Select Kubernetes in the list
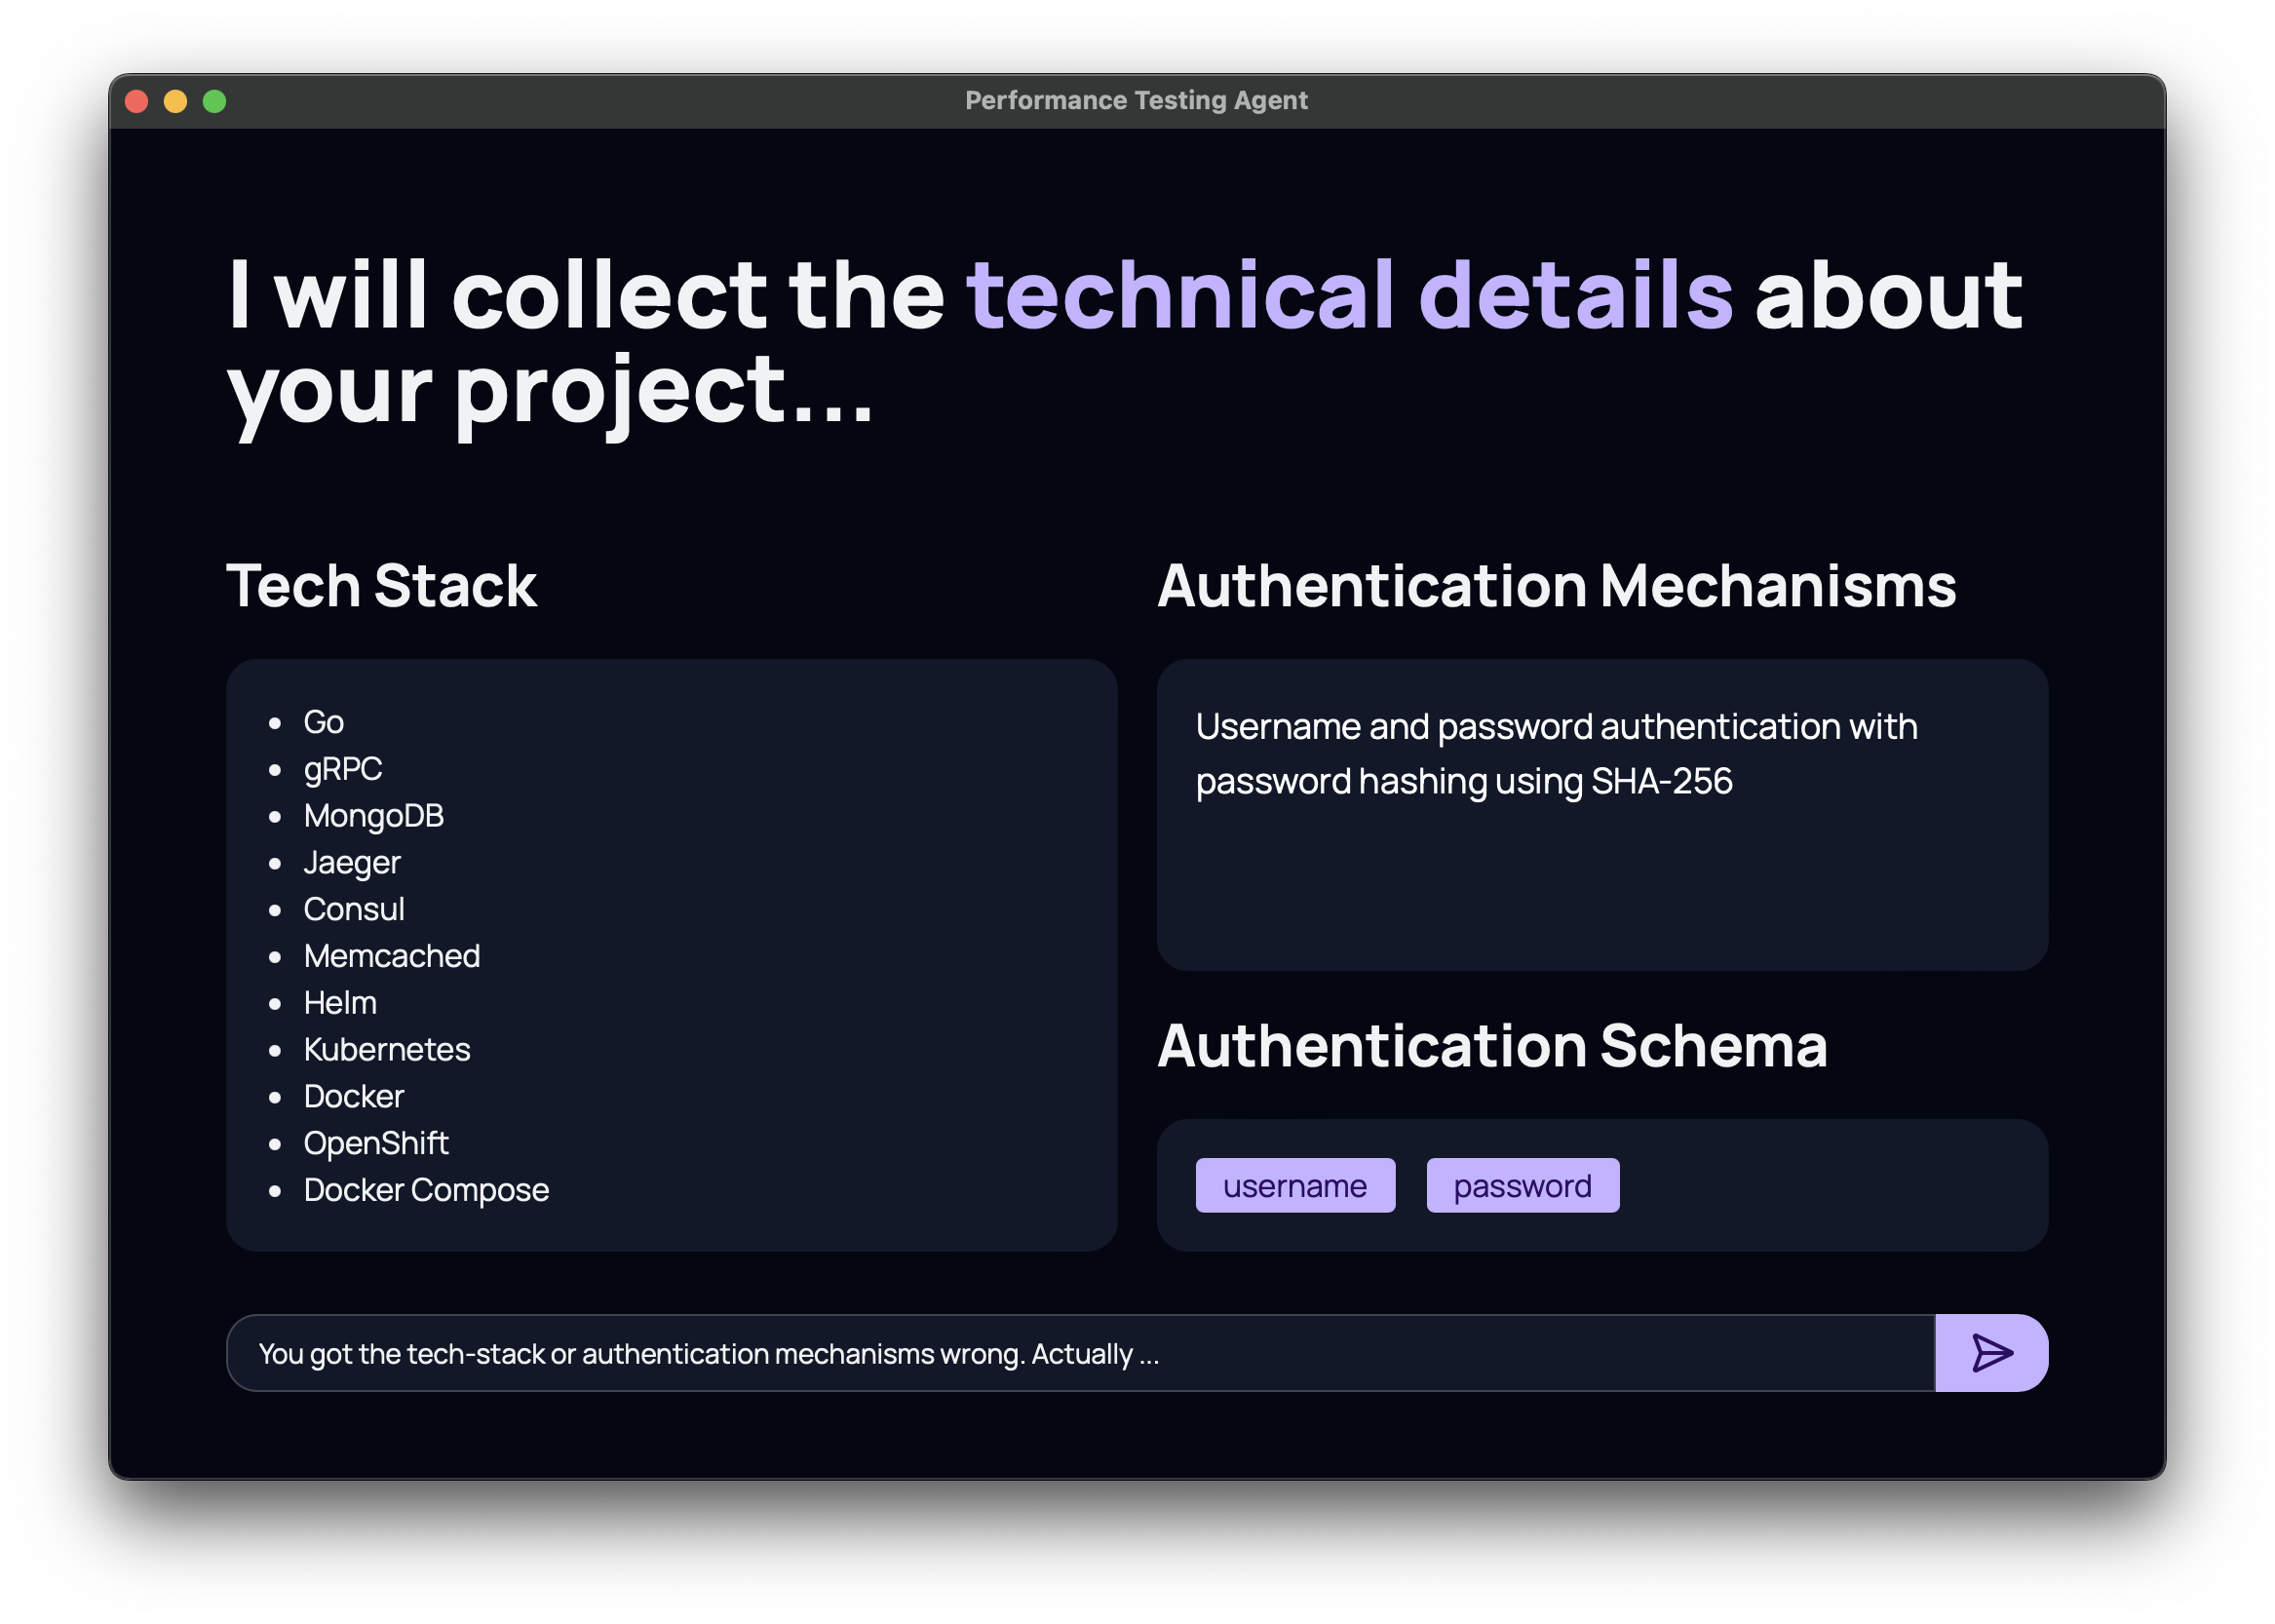The width and height of the screenshot is (2275, 1624). [x=387, y=1049]
